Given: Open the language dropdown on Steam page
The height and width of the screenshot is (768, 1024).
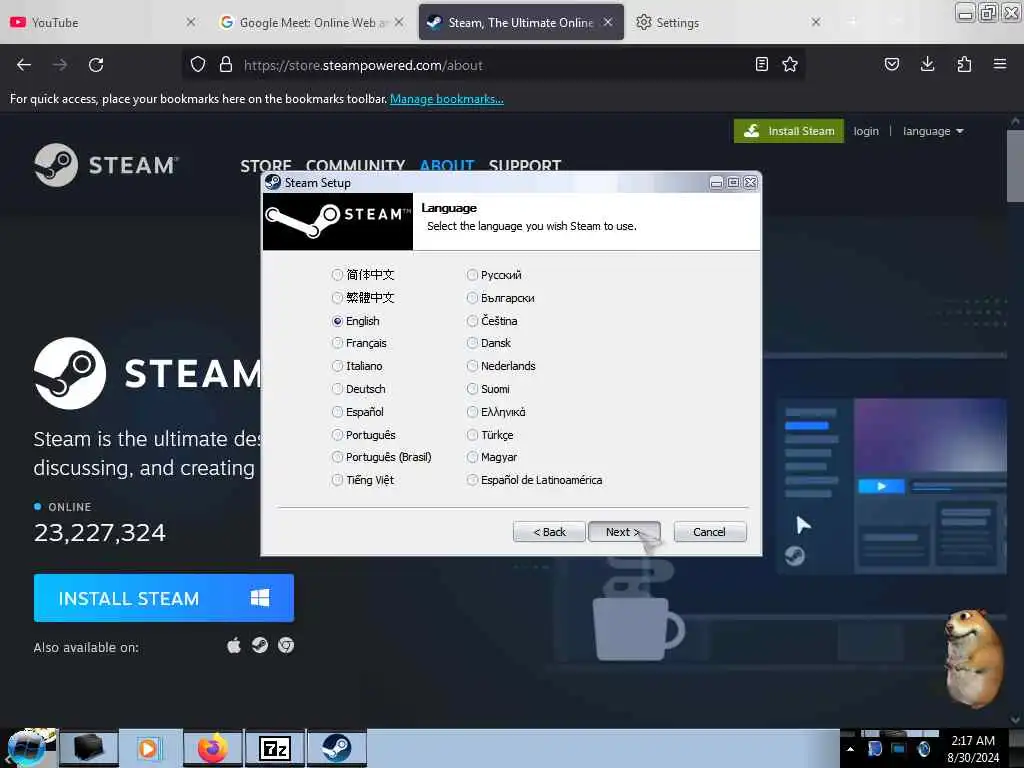Looking at the screenshot, I should coord(933,131).
